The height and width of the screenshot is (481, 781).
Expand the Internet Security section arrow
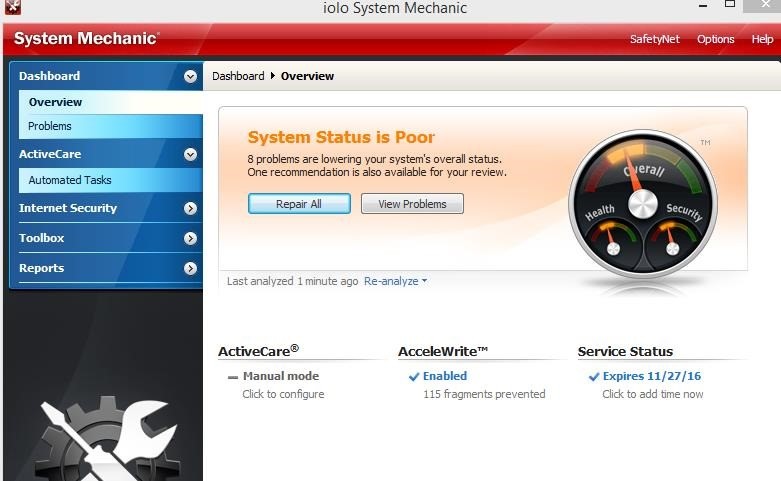point(190,208)
